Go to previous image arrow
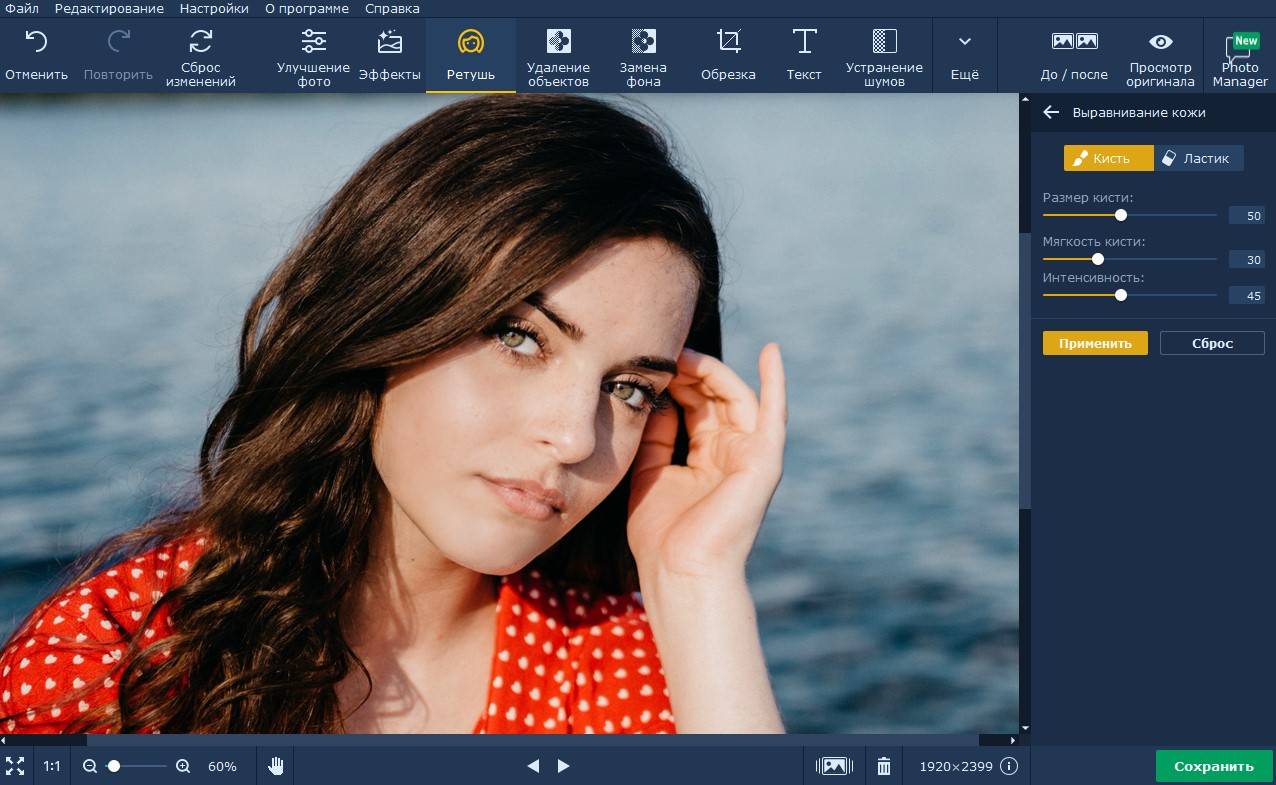Image resolution: width=1276 pixels, height=785 pixels. [533, 766]
